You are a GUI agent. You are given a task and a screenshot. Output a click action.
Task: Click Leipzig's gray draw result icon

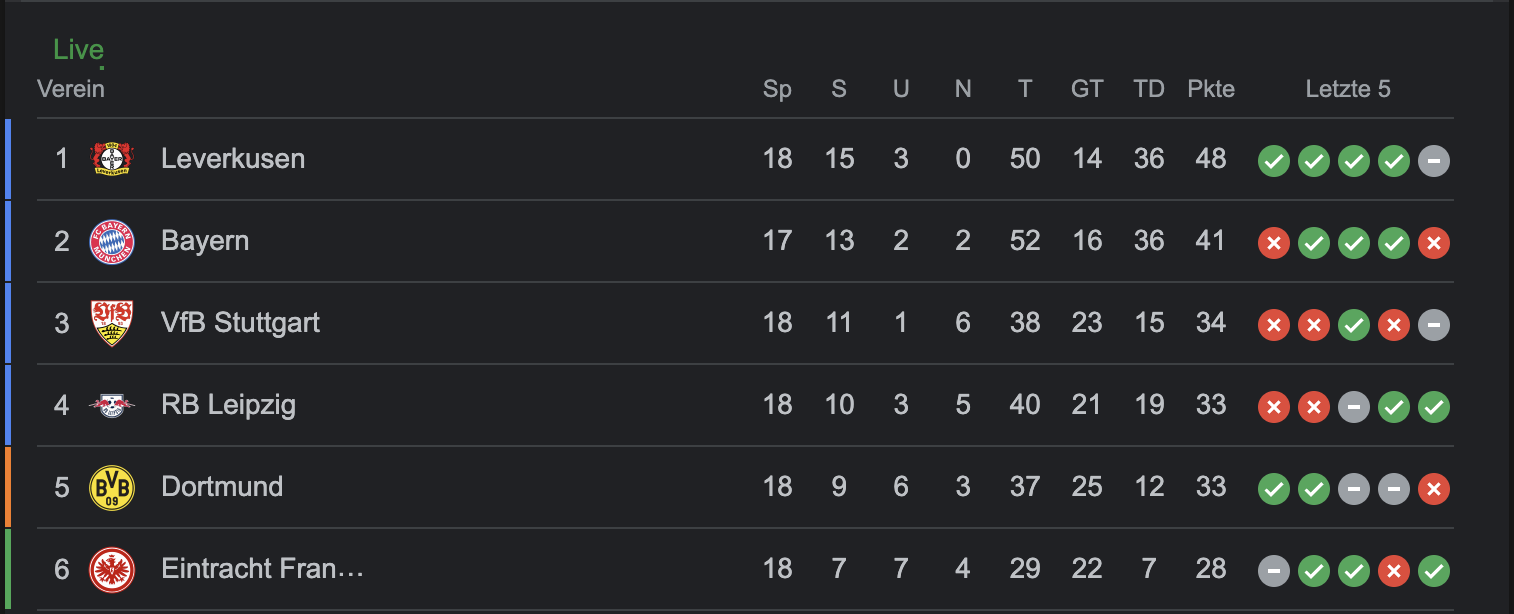[x=1353, y=406]
